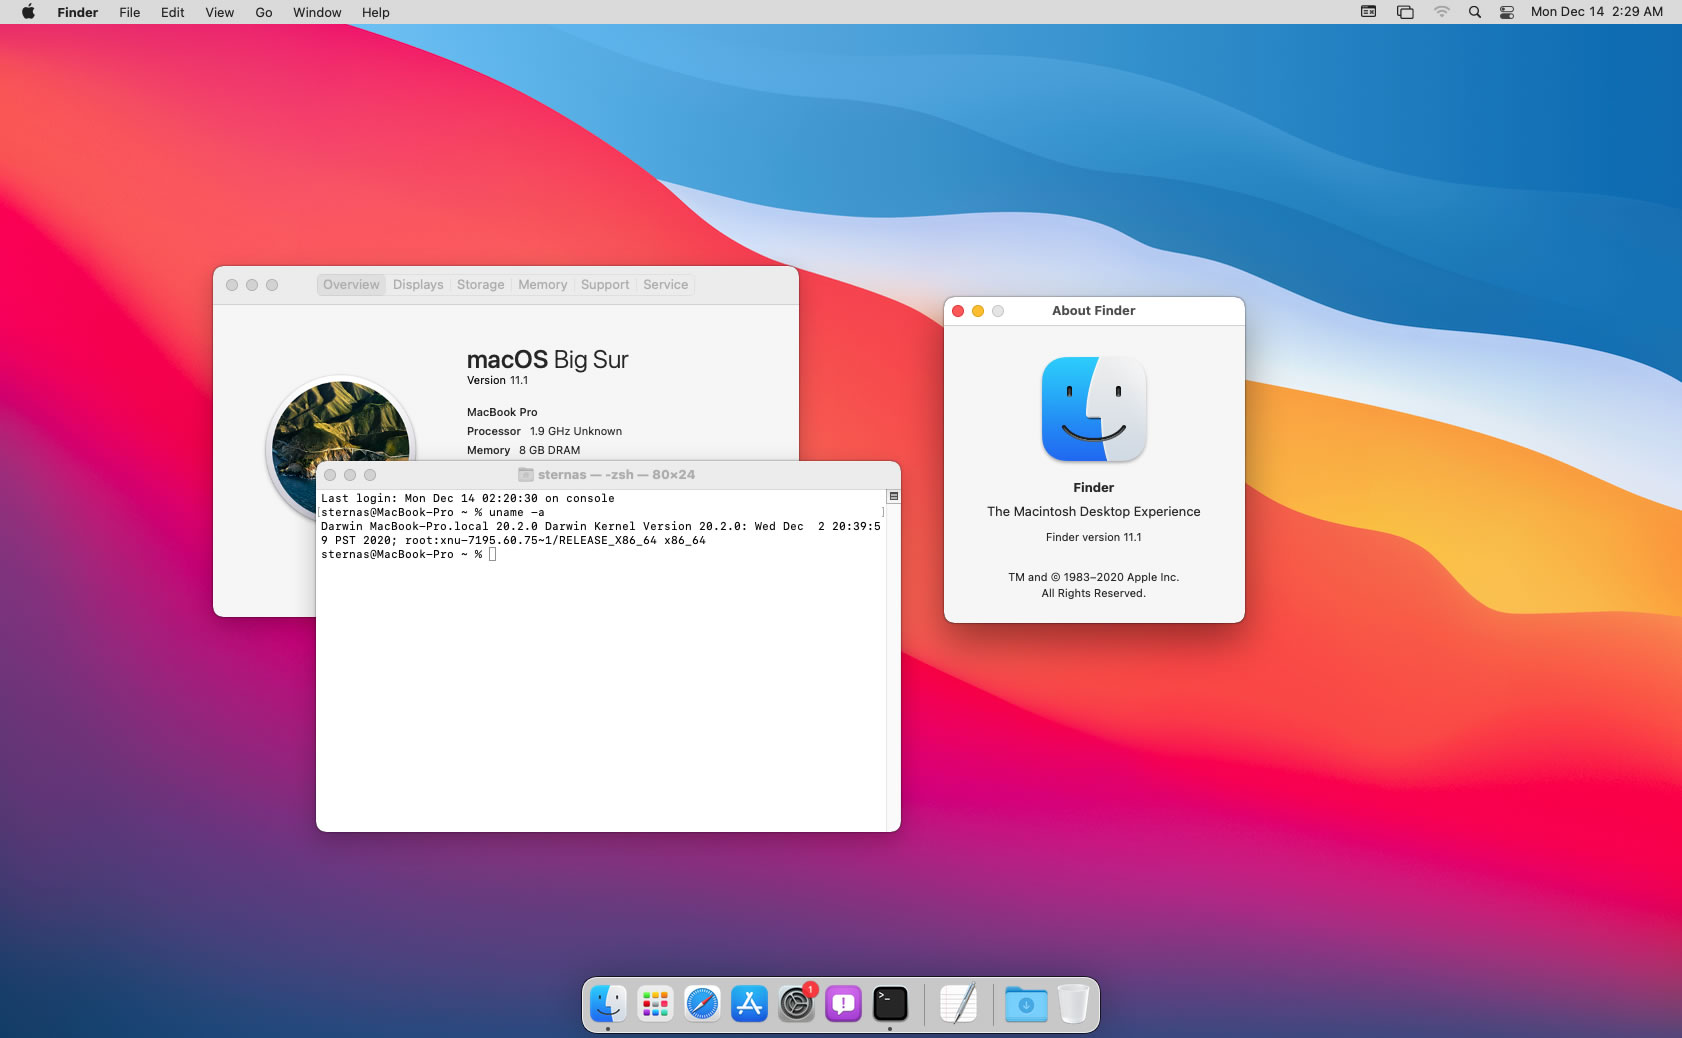The image size is (1682, 1038).
Task: Click the Wi-Fi status icon
Action: (x=1441, y=12)
